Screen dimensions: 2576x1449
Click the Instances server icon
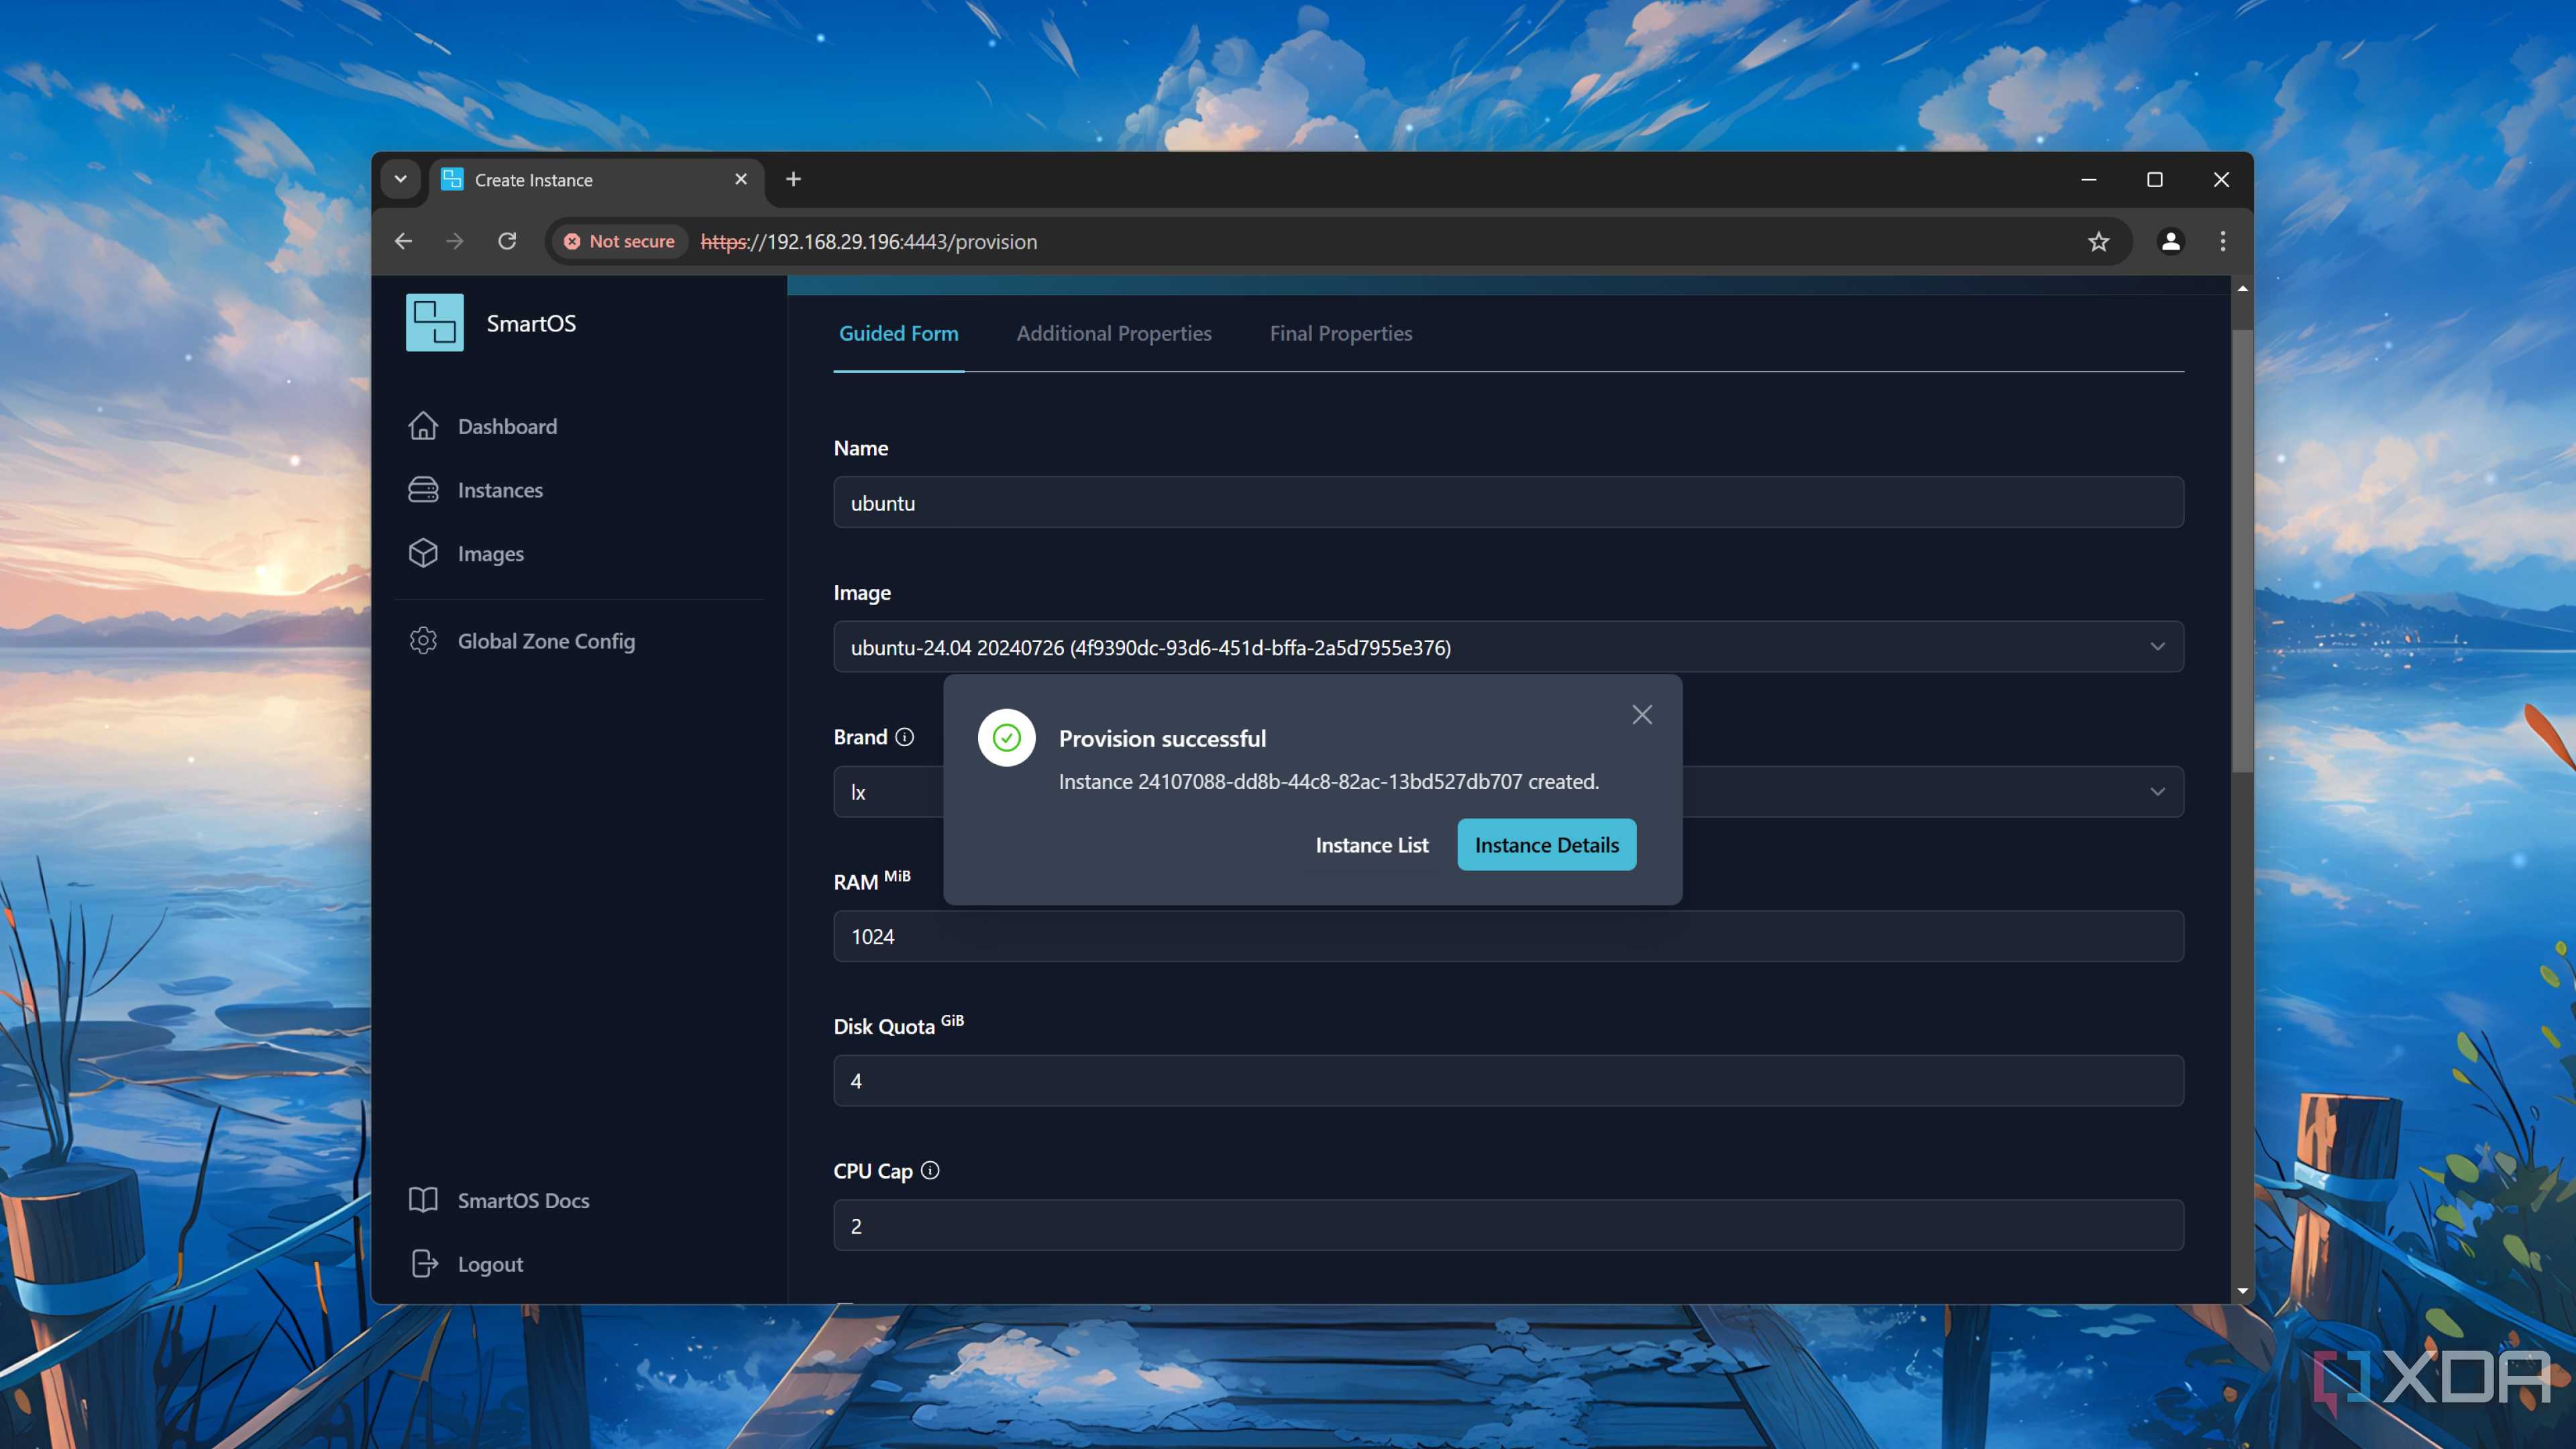point(423,490)
